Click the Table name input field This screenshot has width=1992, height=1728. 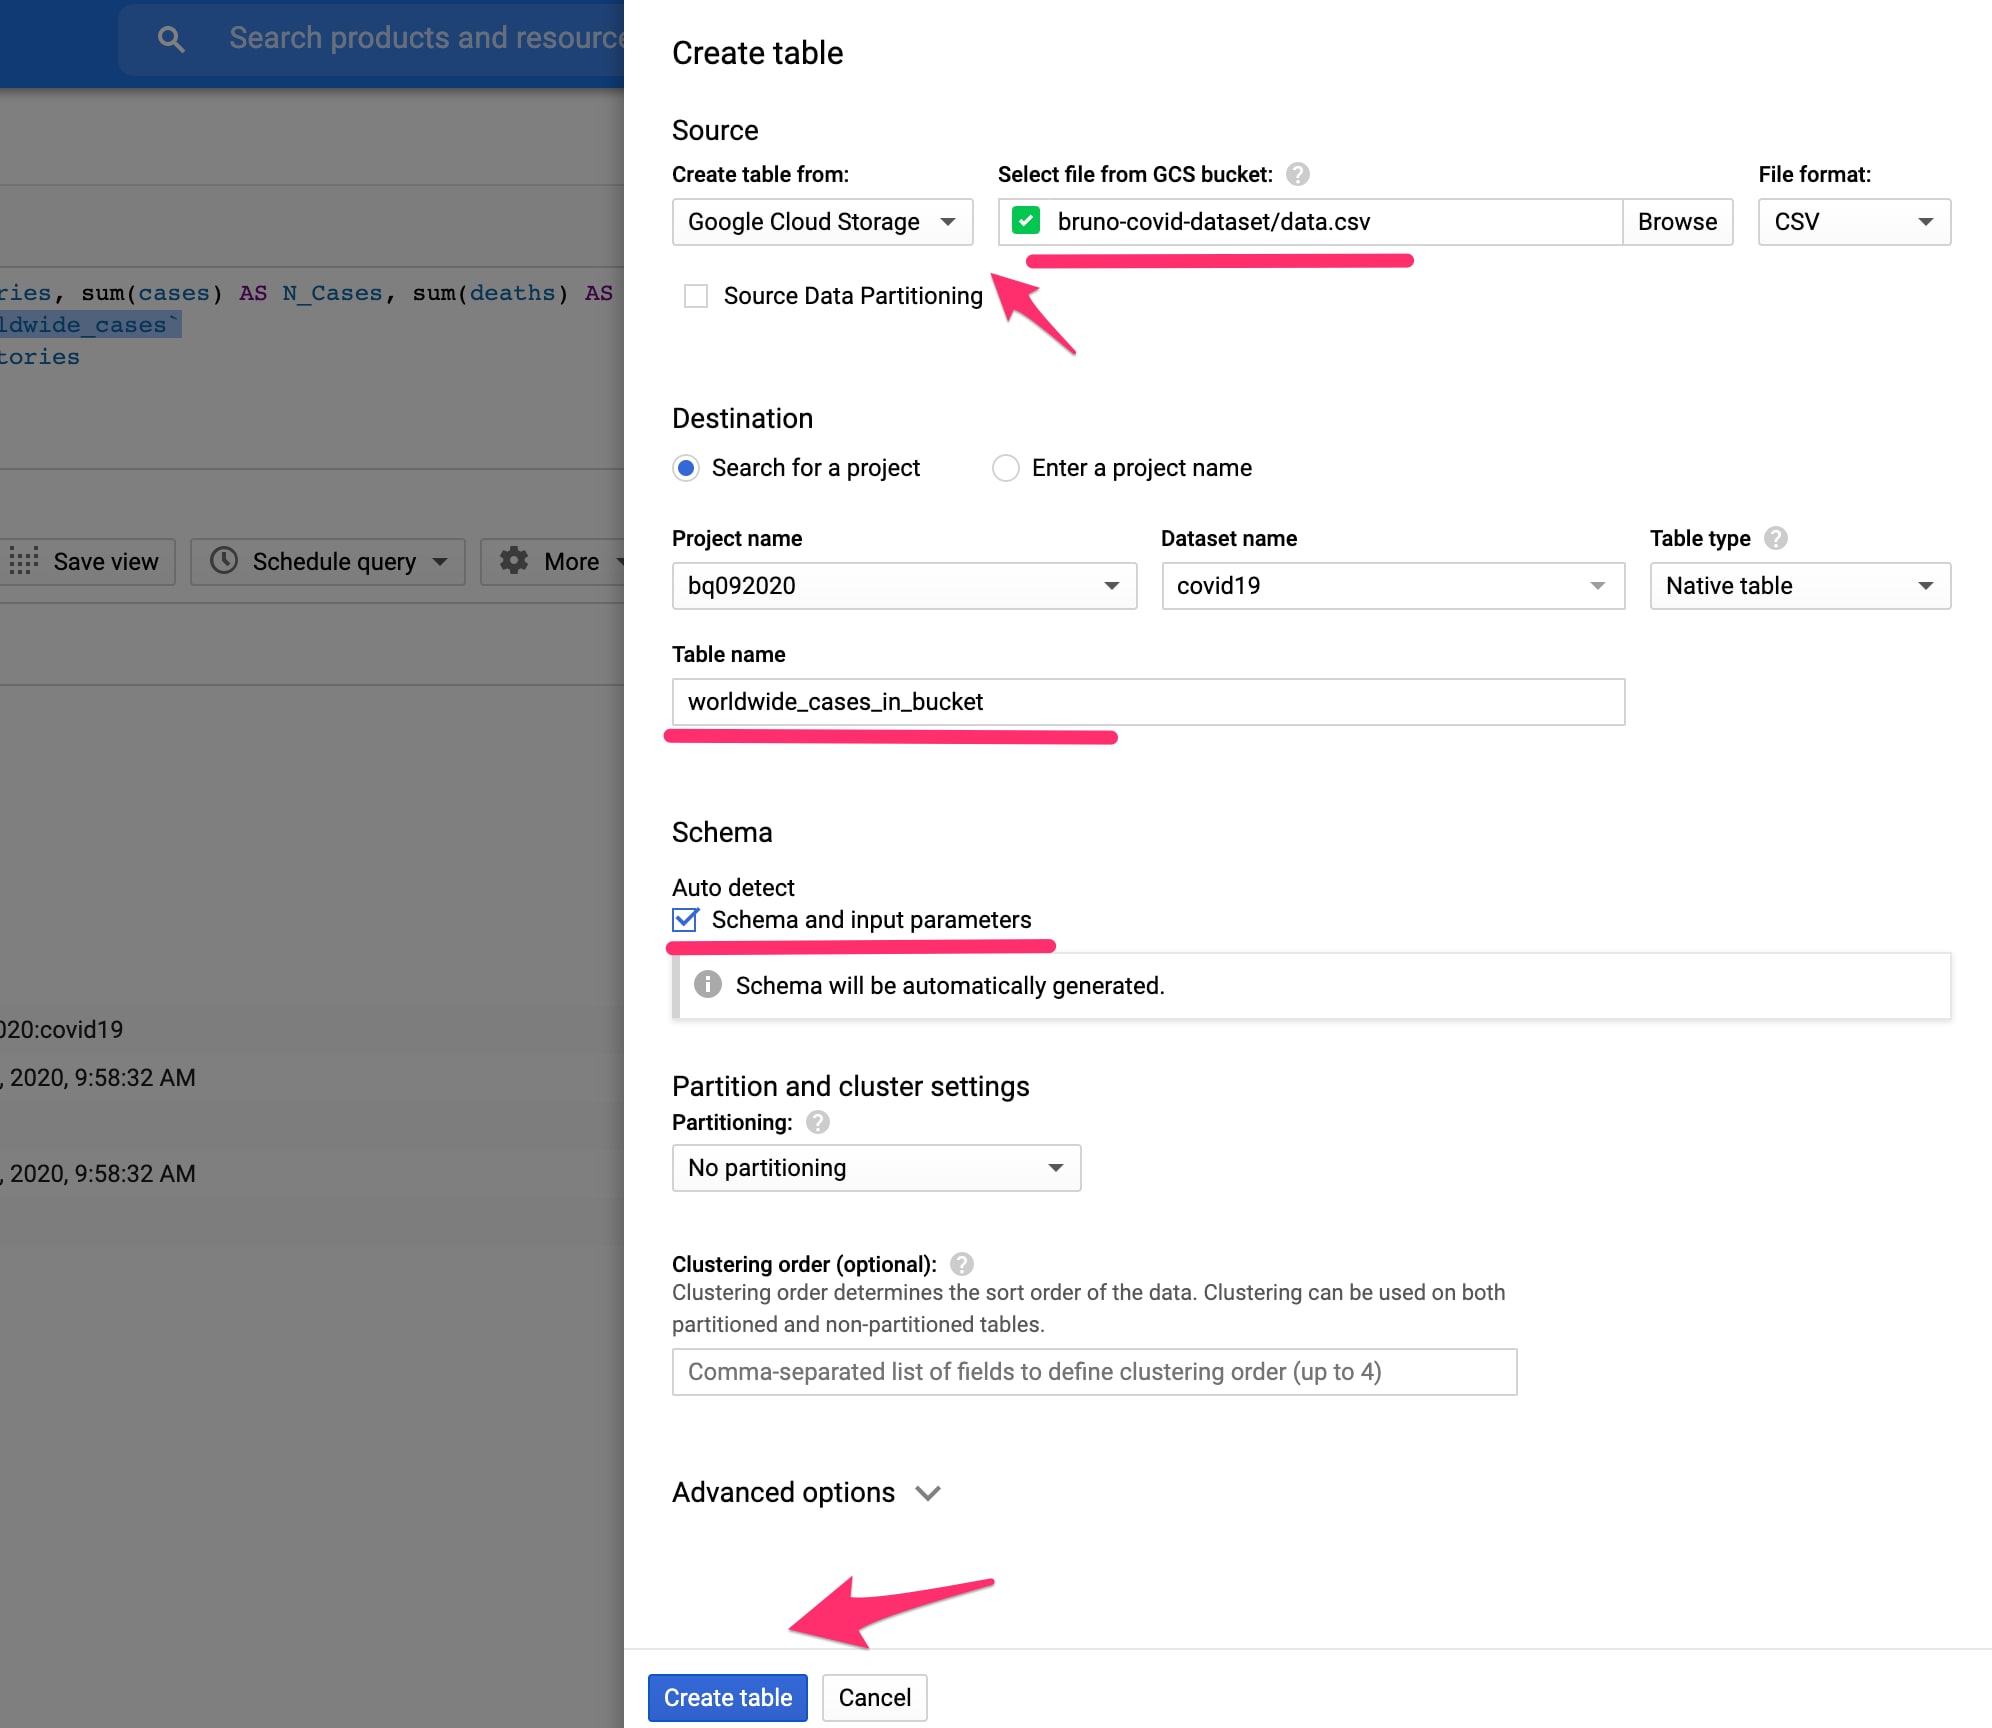pyautogui.click(x=1147, y=702)
